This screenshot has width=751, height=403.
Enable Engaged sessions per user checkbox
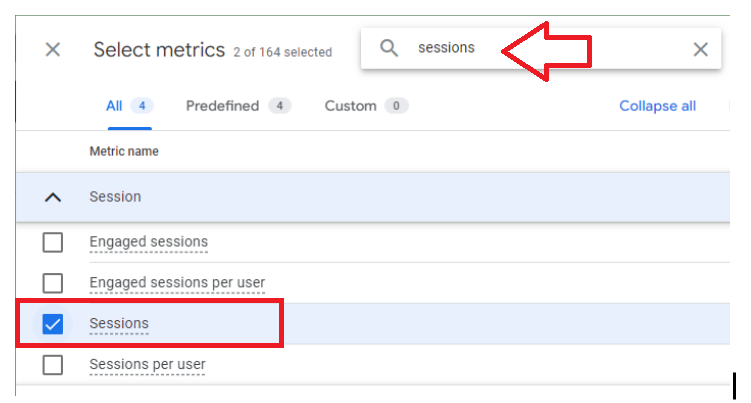tap(53, 283)
